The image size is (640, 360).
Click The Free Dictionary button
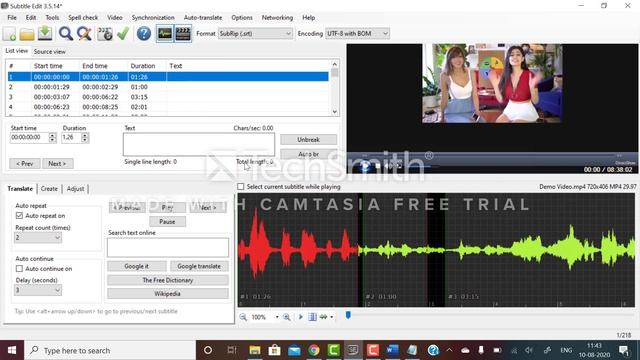pos(168,280)
